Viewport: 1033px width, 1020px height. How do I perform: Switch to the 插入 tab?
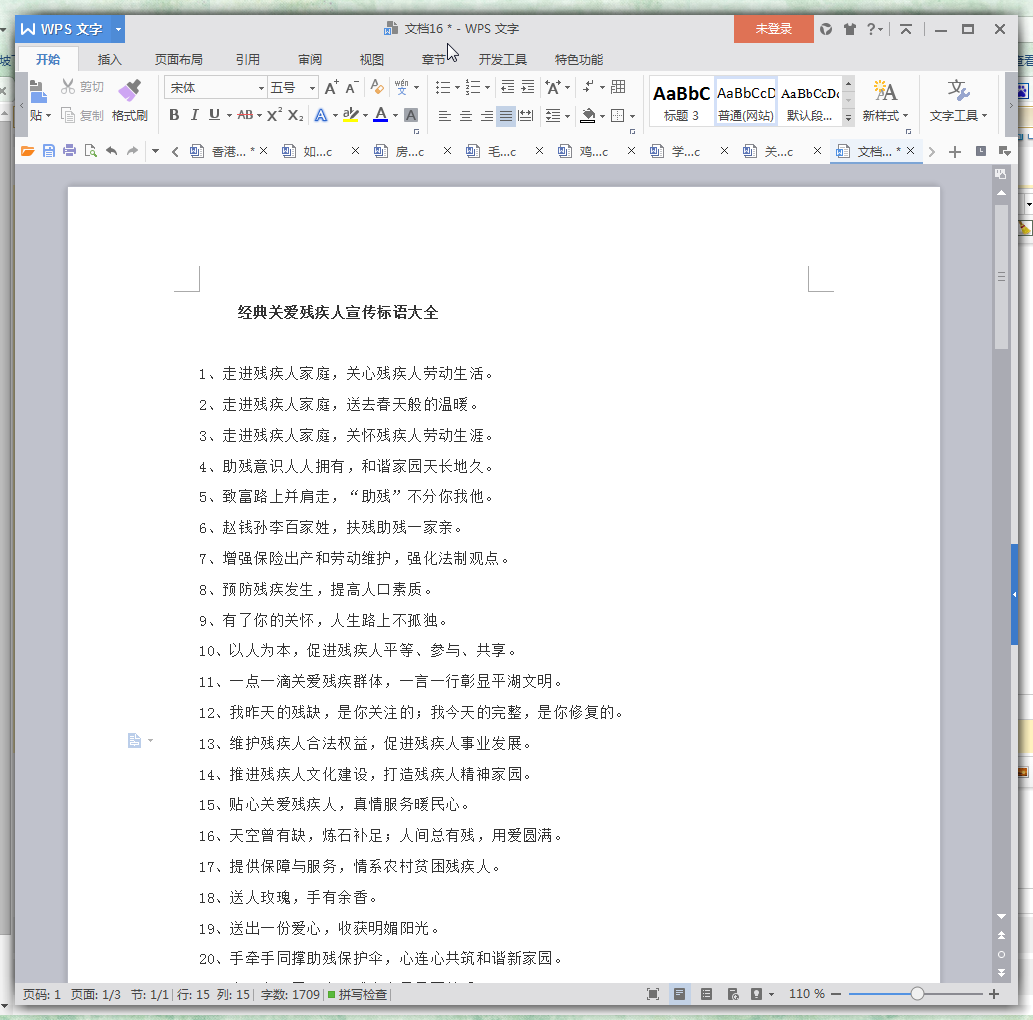pos(109,59)
